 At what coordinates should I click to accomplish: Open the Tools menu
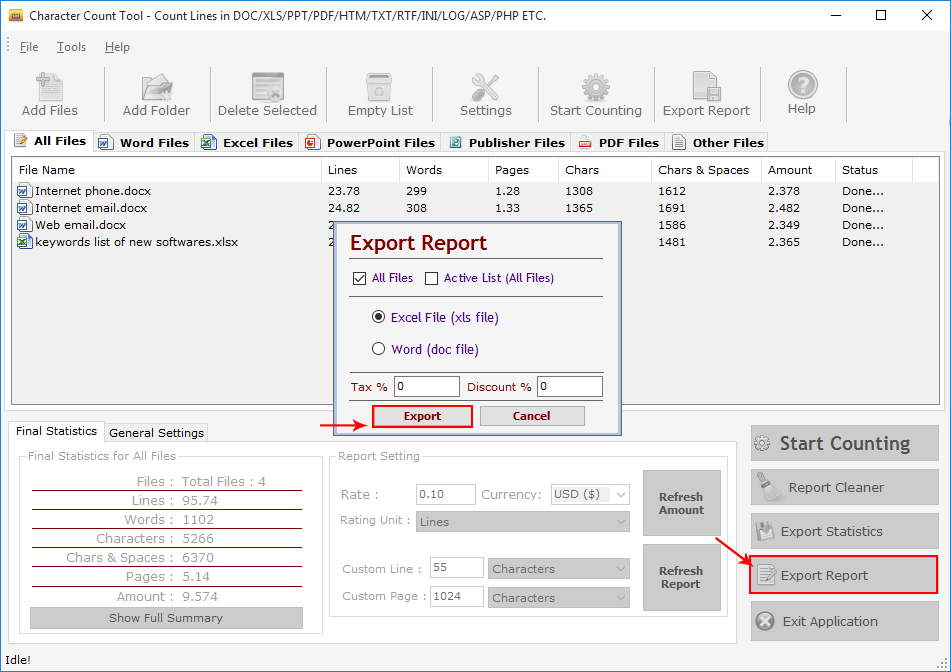point(72,47)
